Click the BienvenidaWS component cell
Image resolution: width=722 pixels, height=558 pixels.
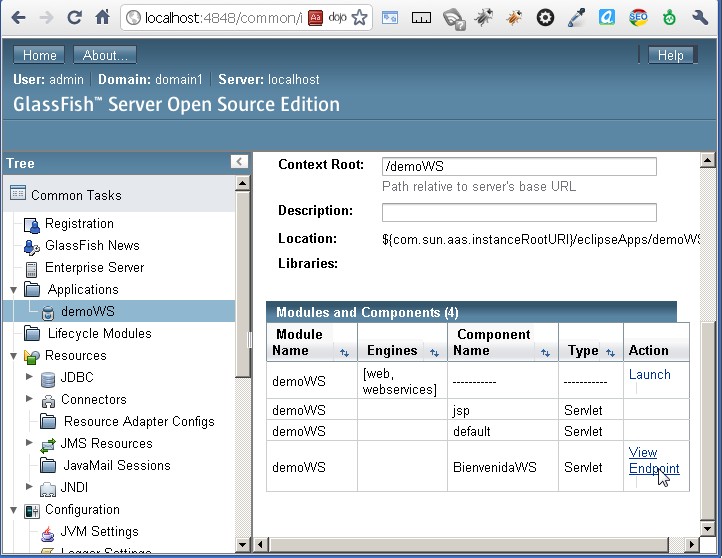pyautogui.click(x=503, y=466)
